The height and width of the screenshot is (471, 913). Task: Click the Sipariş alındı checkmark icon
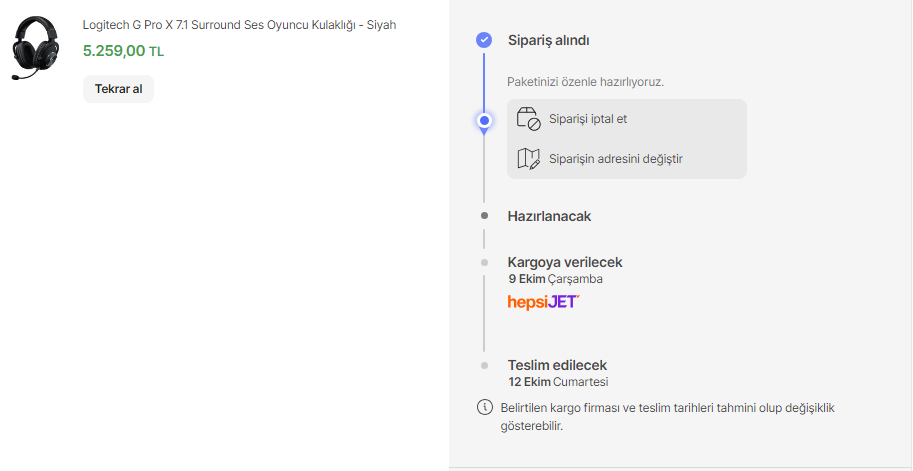(484, 40)
